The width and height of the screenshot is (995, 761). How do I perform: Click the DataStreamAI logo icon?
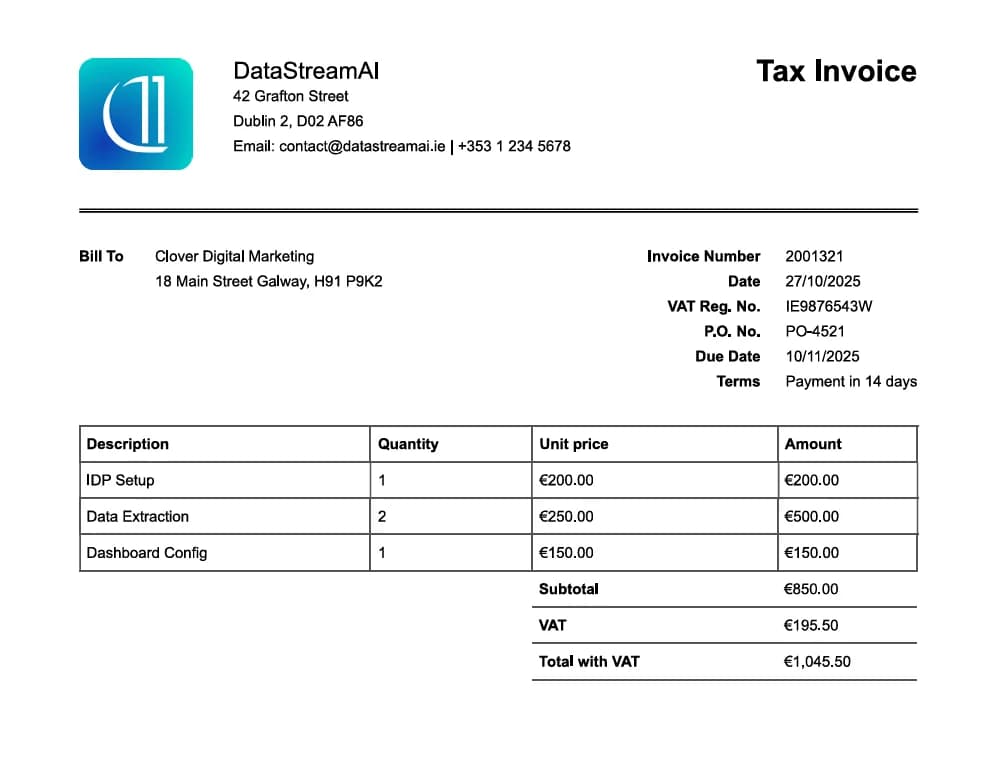pyautogui.click(x=136, y=112)
